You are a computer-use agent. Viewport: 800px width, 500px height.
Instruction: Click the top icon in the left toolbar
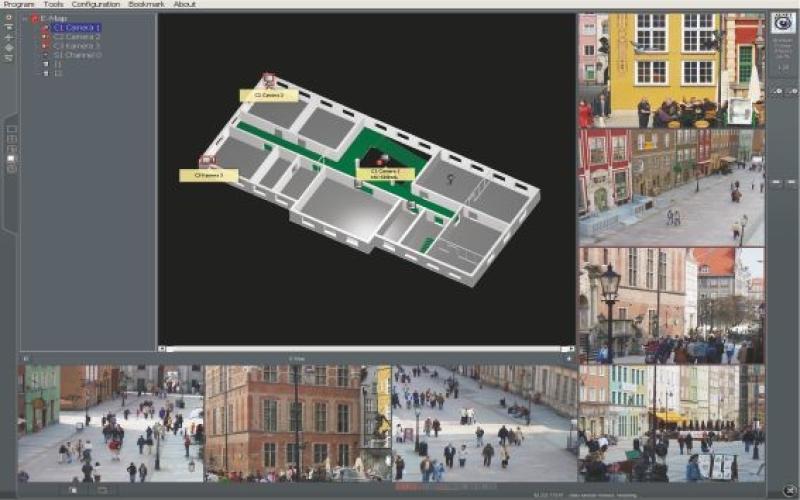point(9,19)
